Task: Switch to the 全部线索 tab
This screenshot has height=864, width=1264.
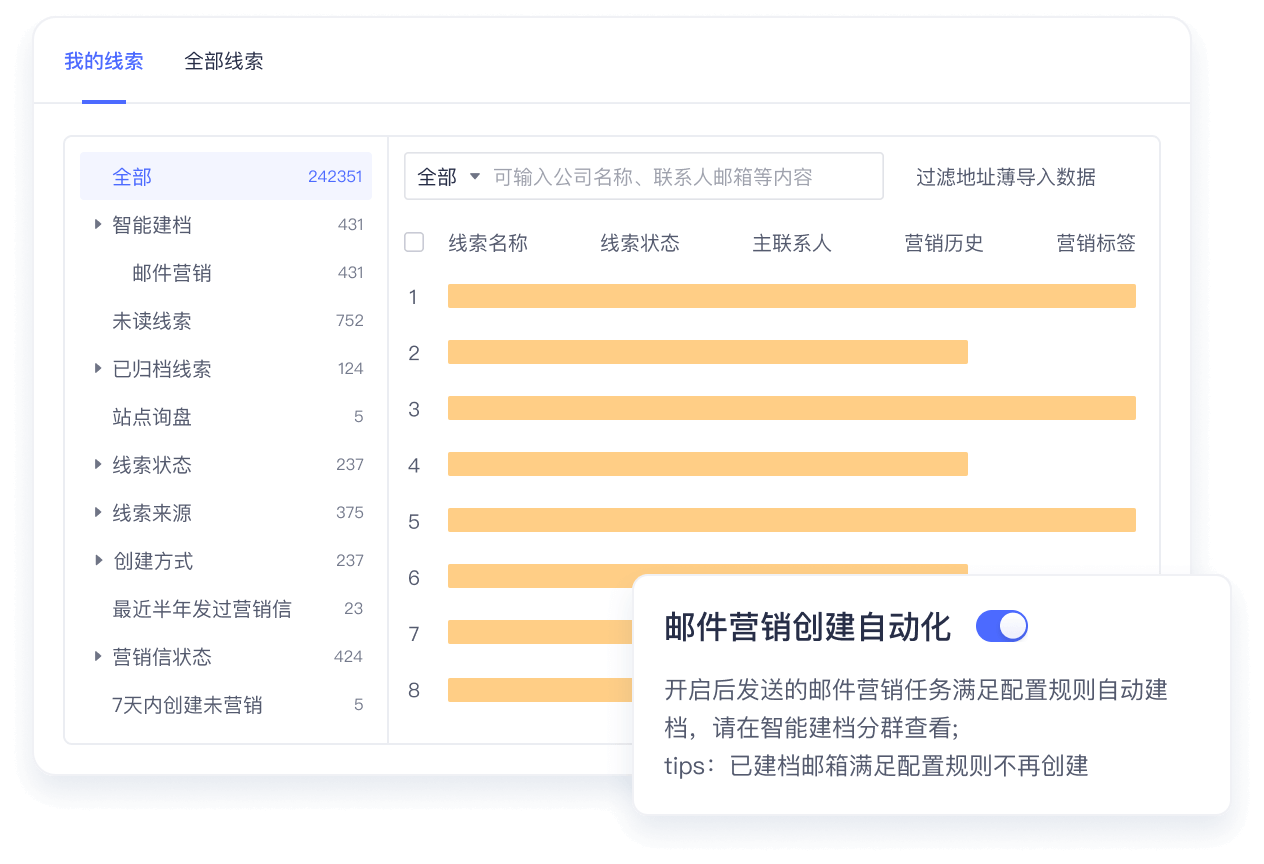Action: pyautogui.click(x=223, y=61)
